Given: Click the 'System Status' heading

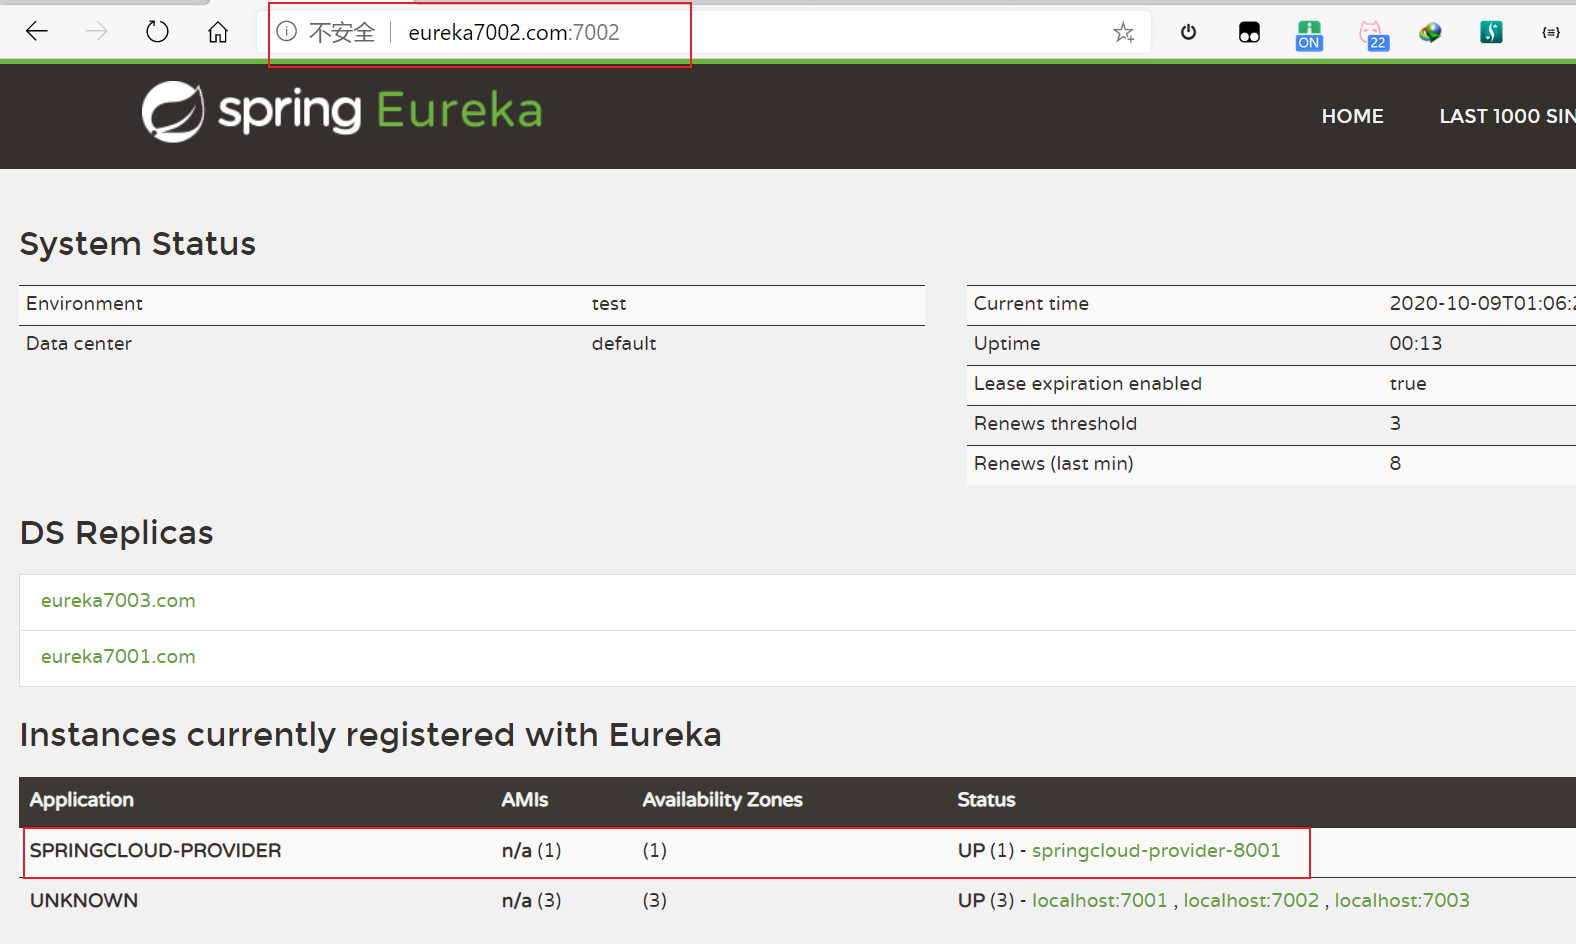Looking at the screenshot, I should (138, 244).
